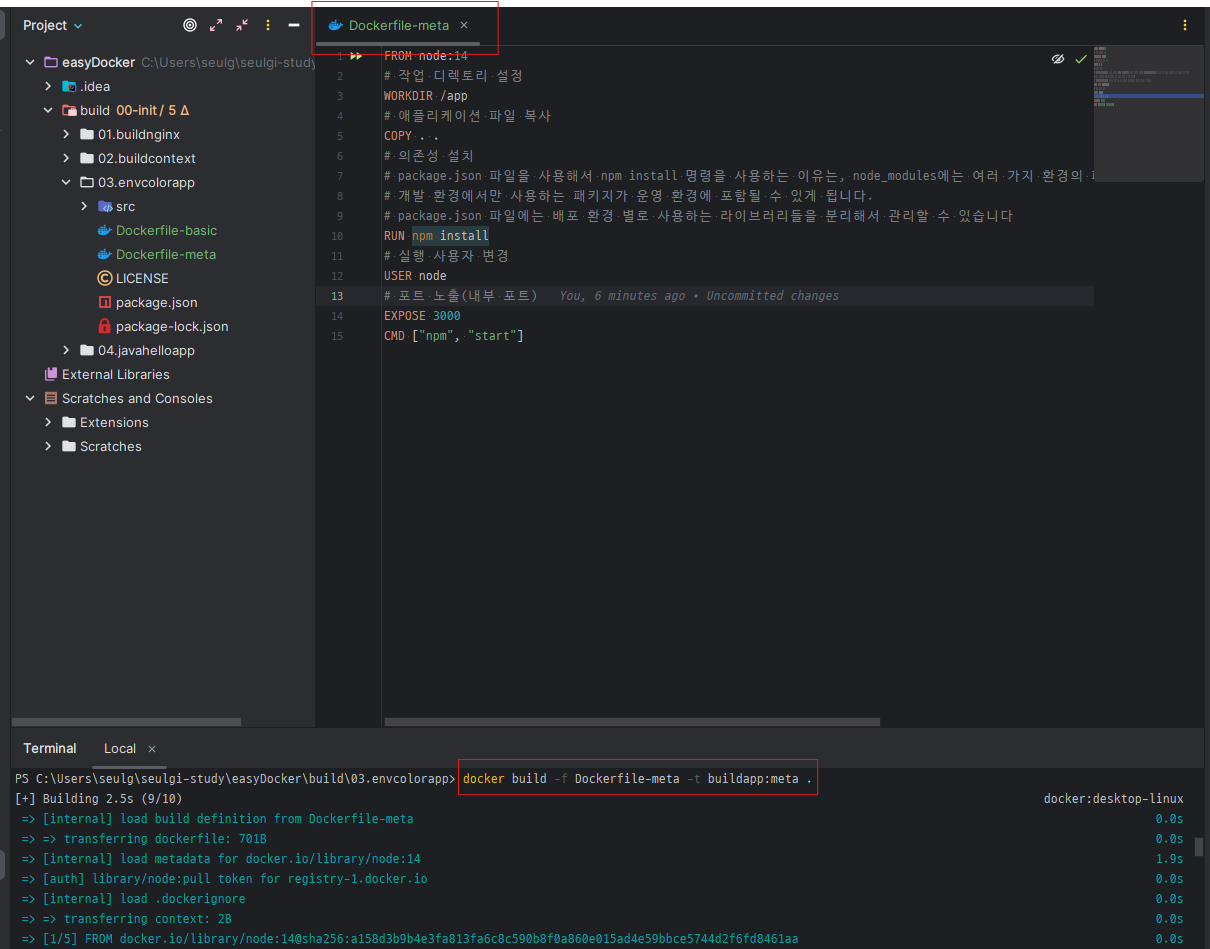Viewport: 1210px width, 949px height.
Task: Click the Docker icon on editor tab
Action: click(x=336, y=25)
